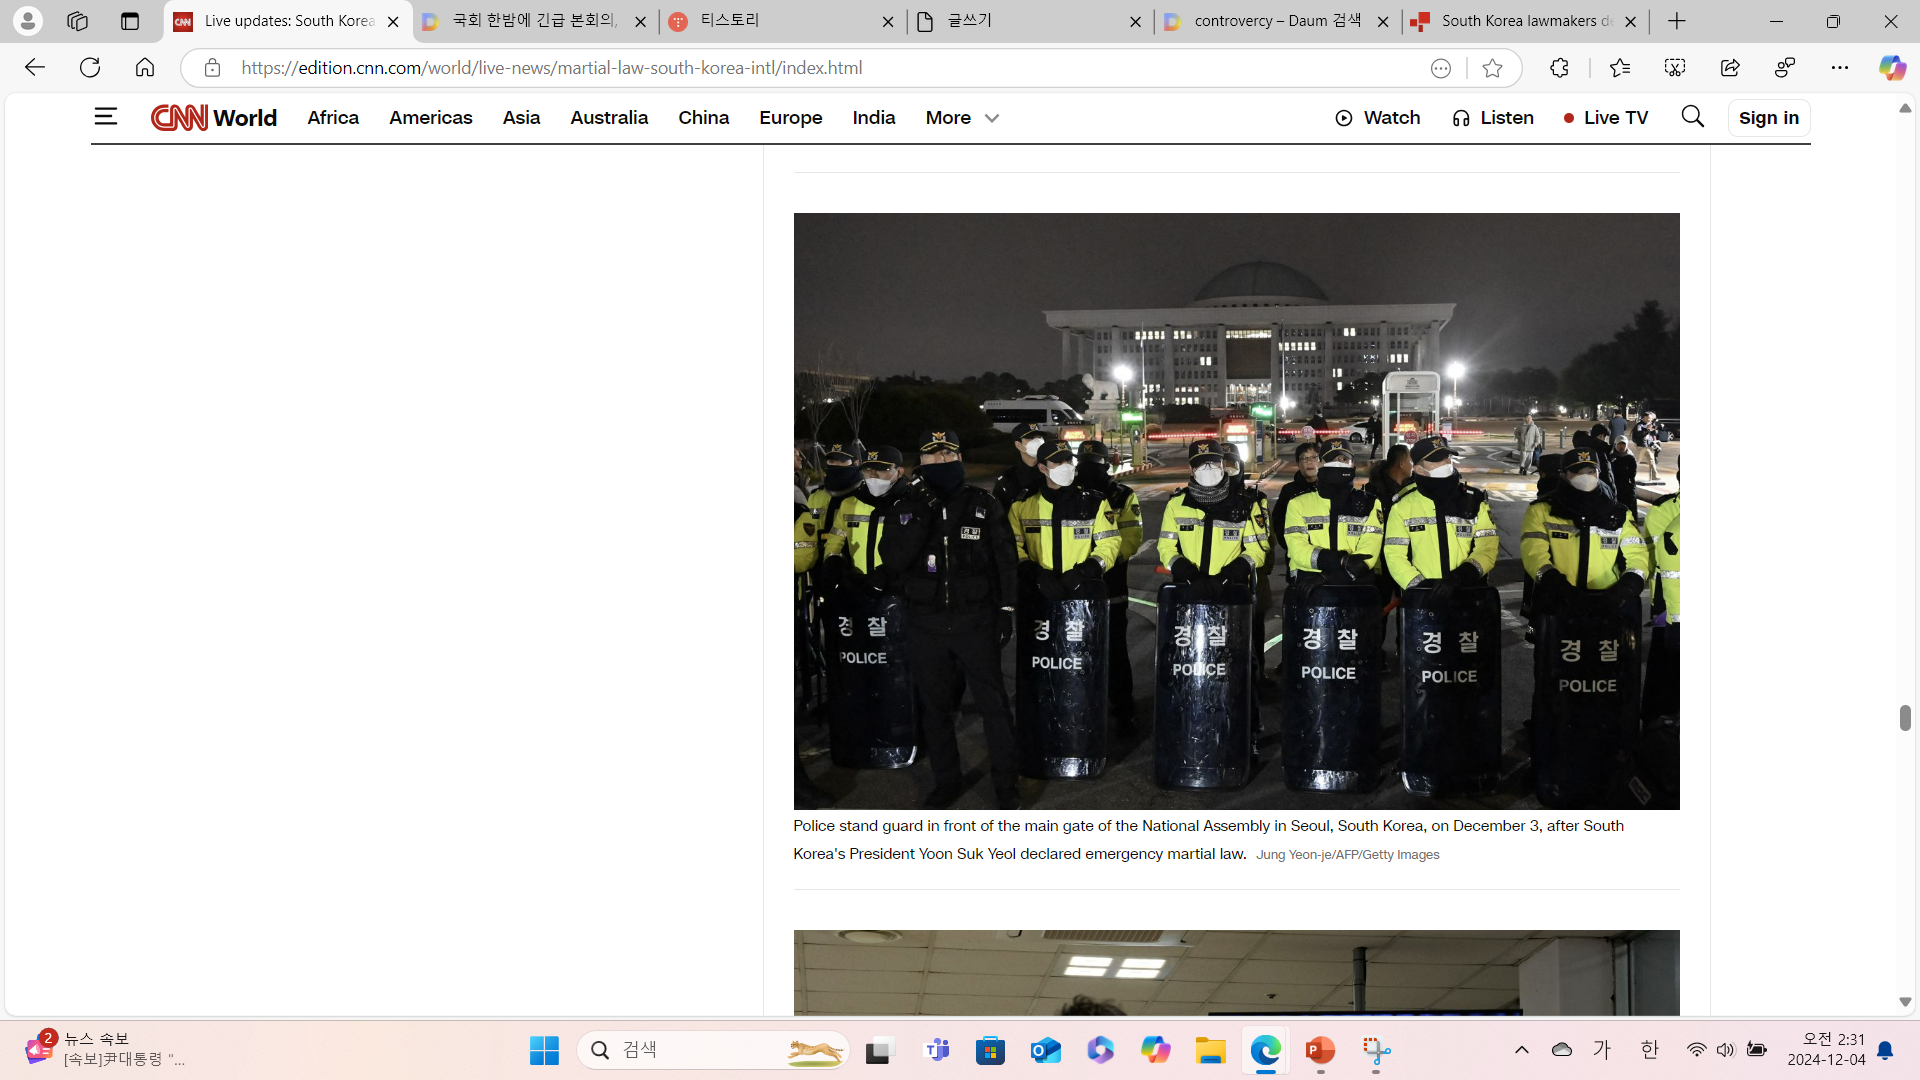Viewport: 1920px width, 1080px height.
Task: Refresh the page
Action: 90,68
